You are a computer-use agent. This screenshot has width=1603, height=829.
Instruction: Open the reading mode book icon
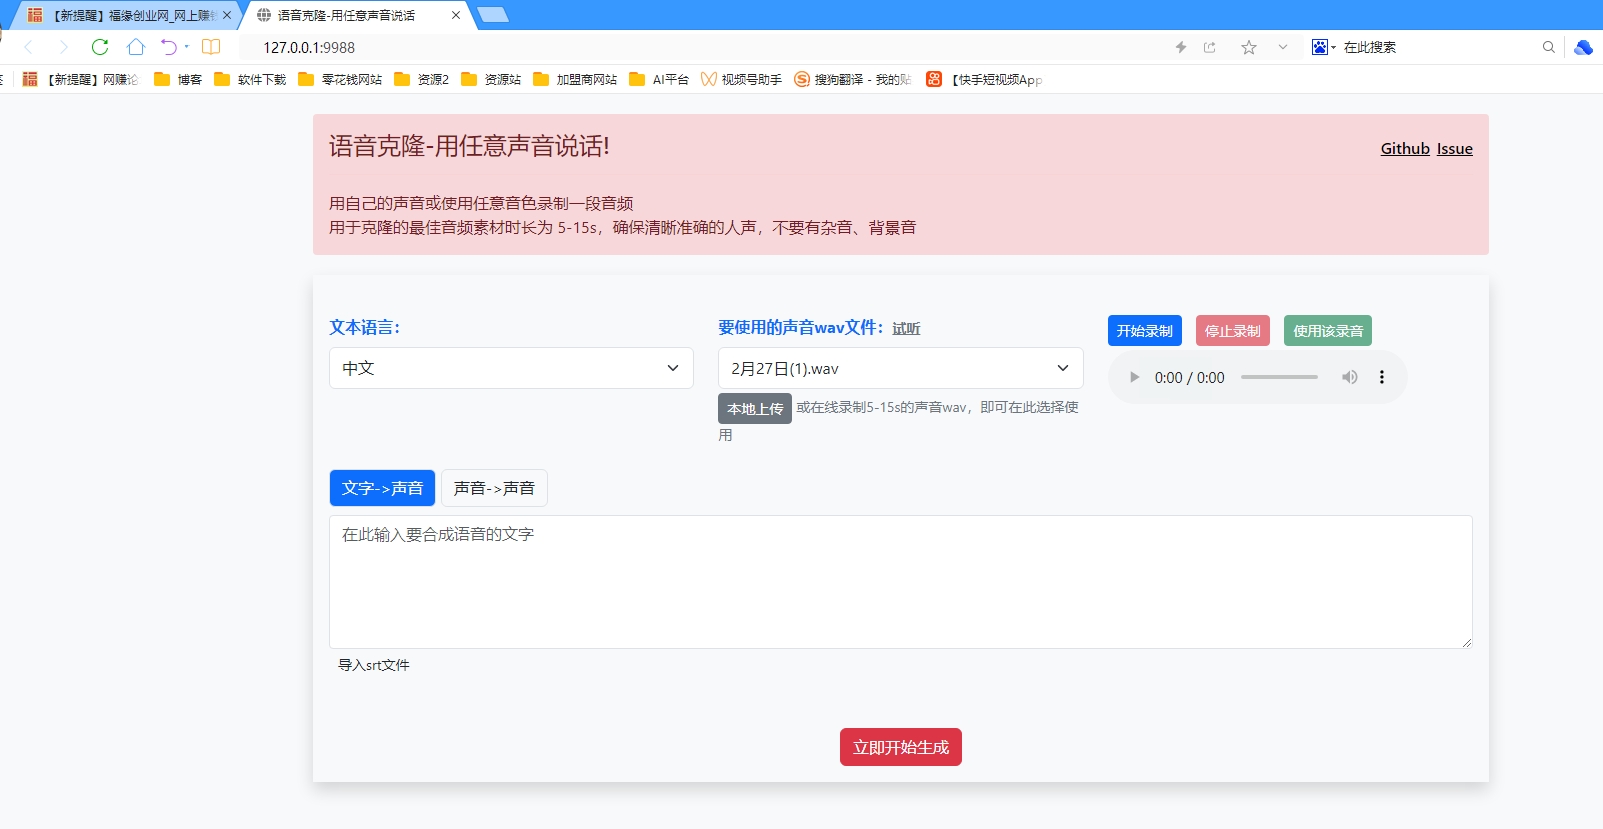pyautogui.click(x=211, y=47)
